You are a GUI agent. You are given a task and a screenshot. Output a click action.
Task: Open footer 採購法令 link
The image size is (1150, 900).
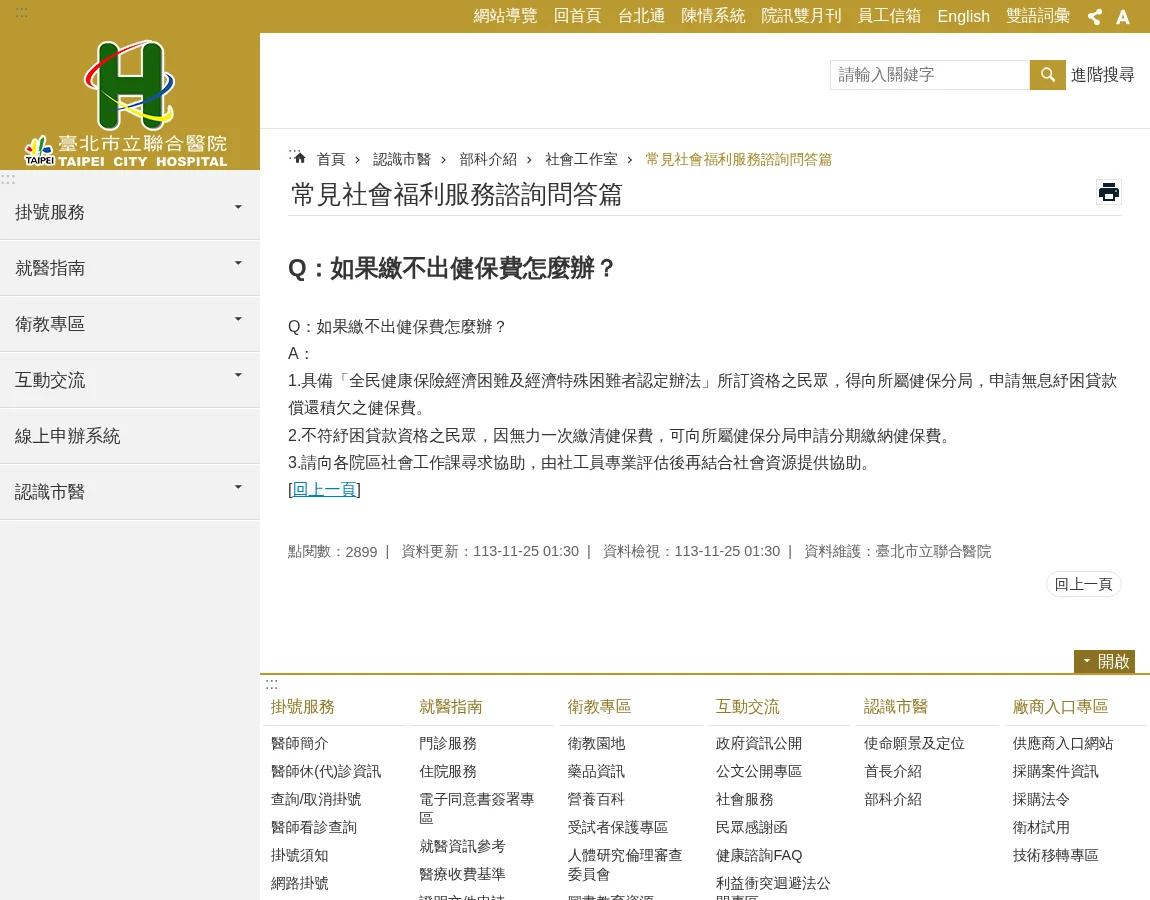[1041, 800]
